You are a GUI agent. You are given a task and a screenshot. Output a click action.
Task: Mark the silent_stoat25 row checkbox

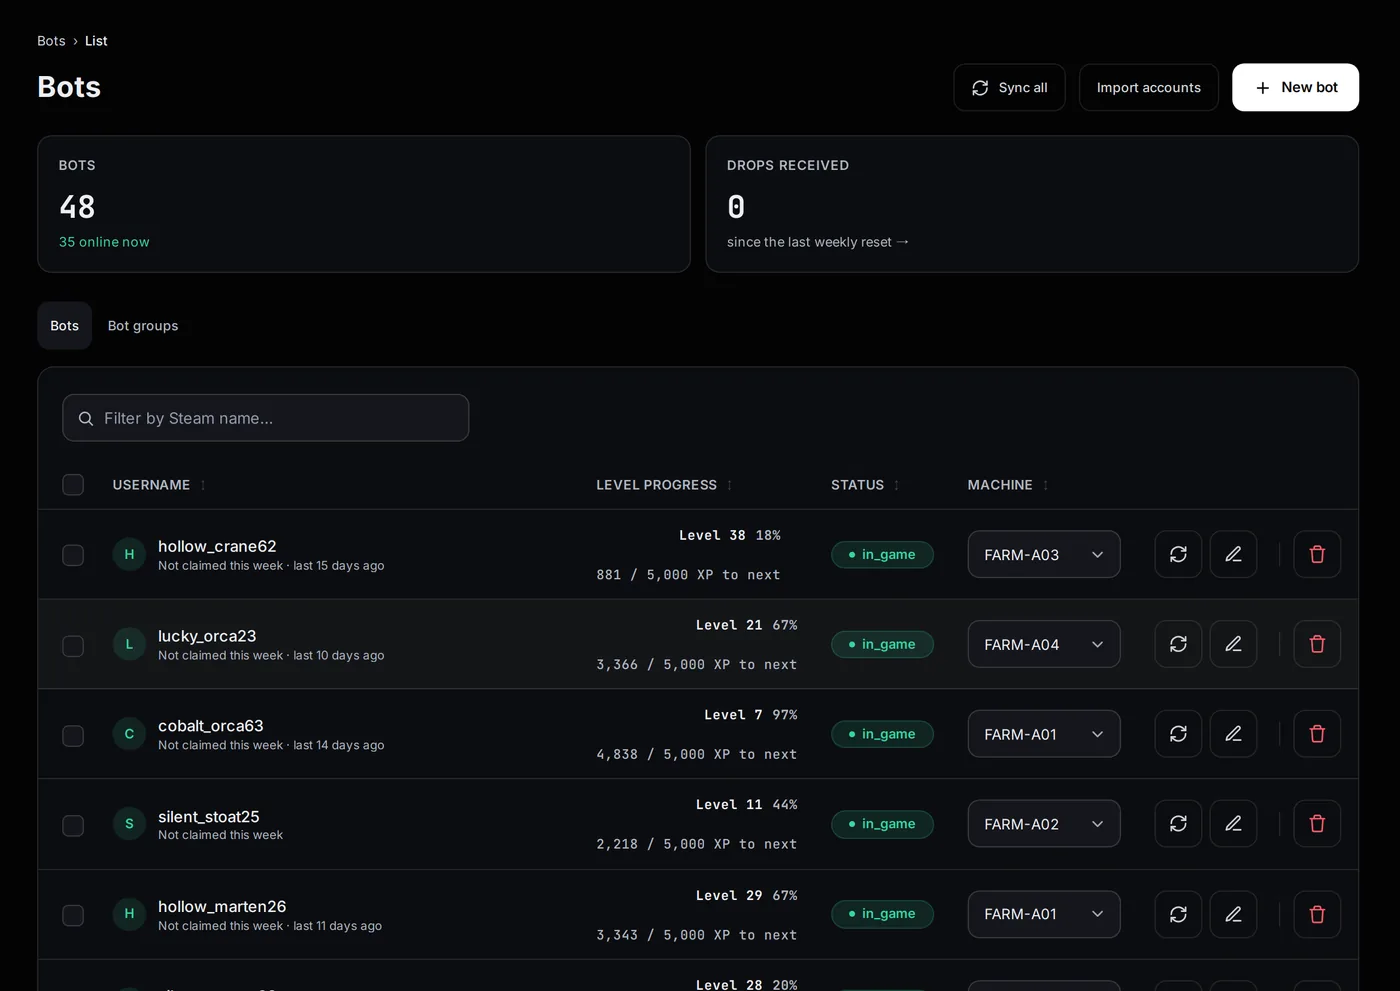pyautogui.click(x=73, y=825)
